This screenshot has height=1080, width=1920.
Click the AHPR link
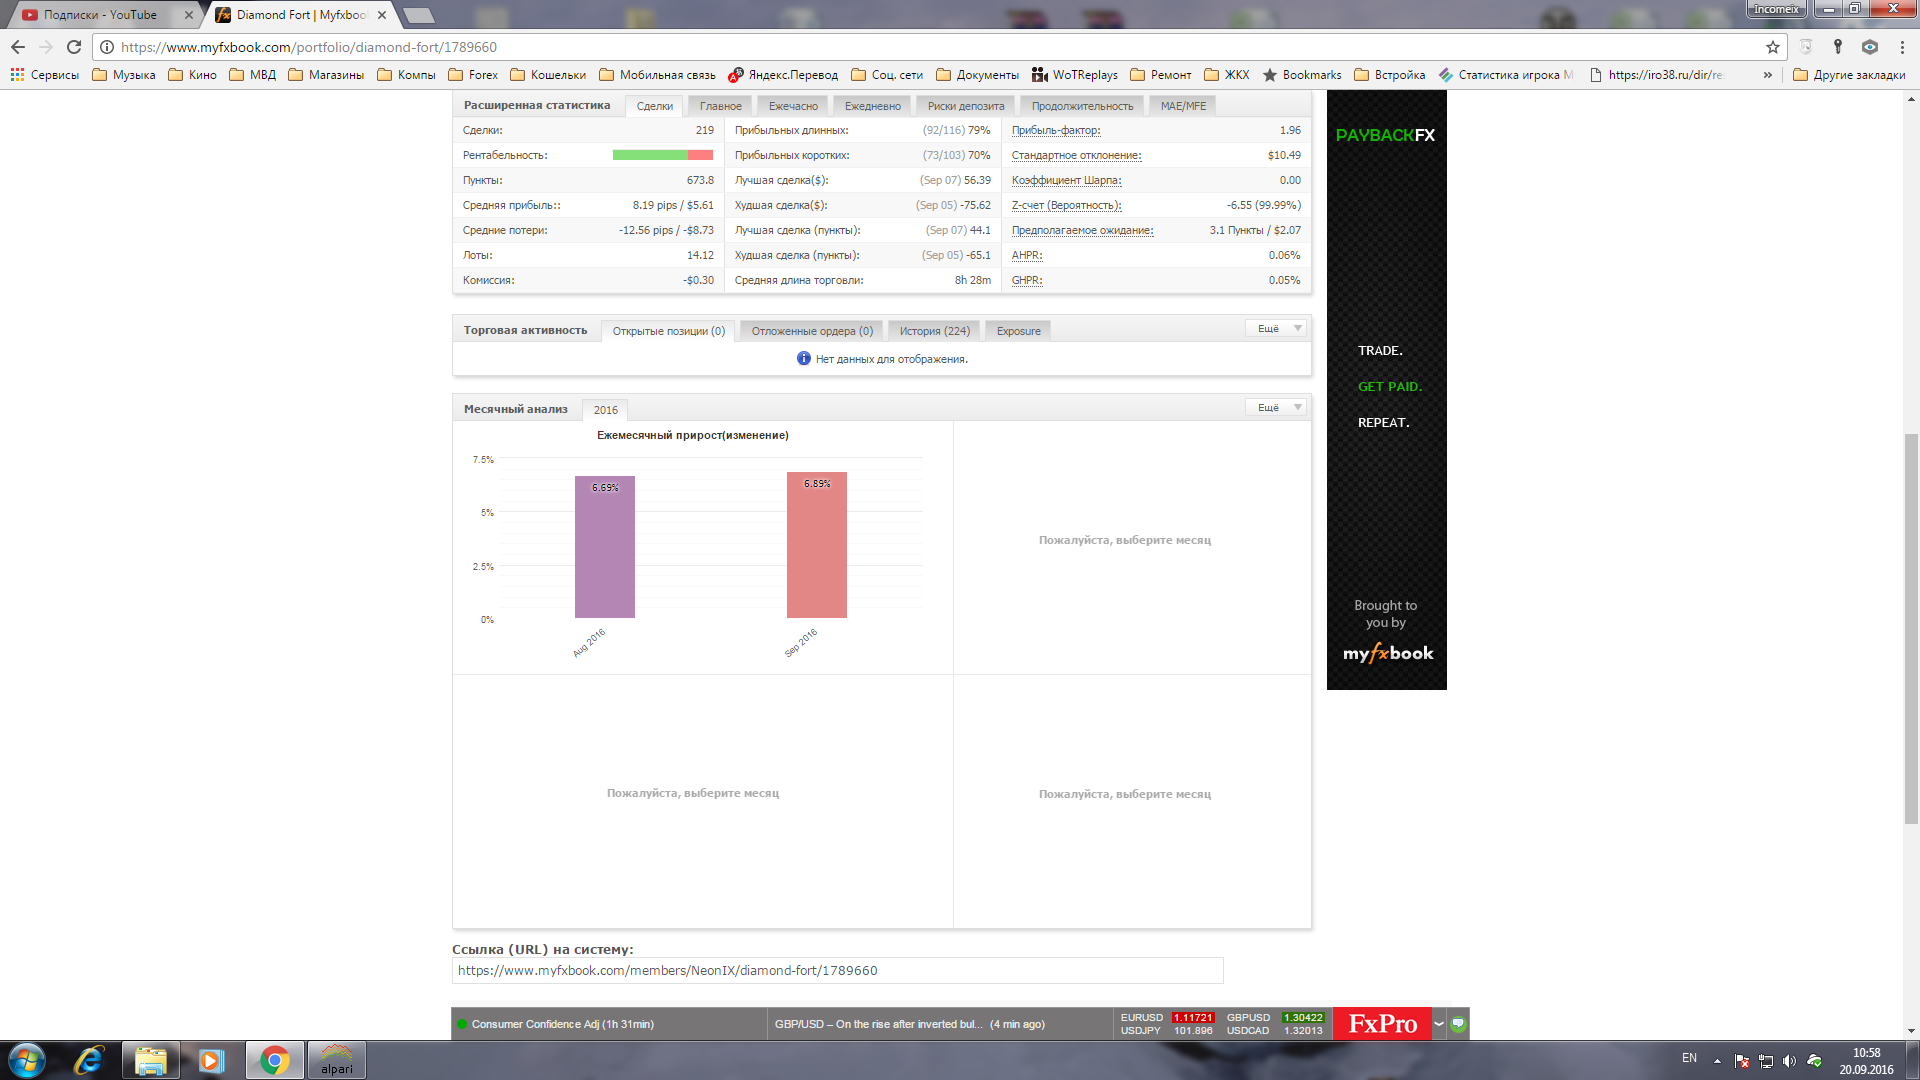click(1027, 255)
